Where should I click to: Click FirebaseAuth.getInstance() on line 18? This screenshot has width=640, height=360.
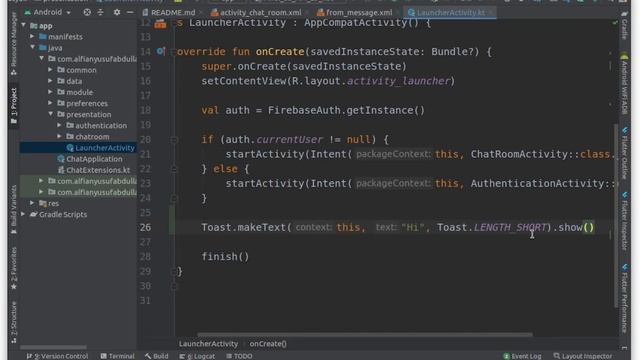pyautogui.click(x=346, y=110)
